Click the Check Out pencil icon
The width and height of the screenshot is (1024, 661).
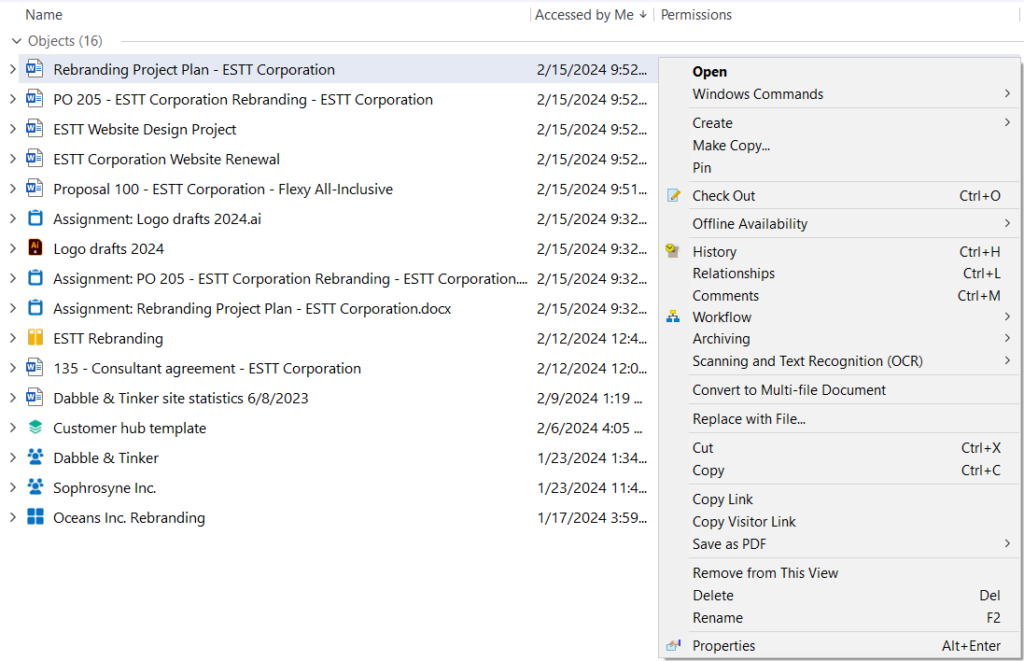coord(673,196)
